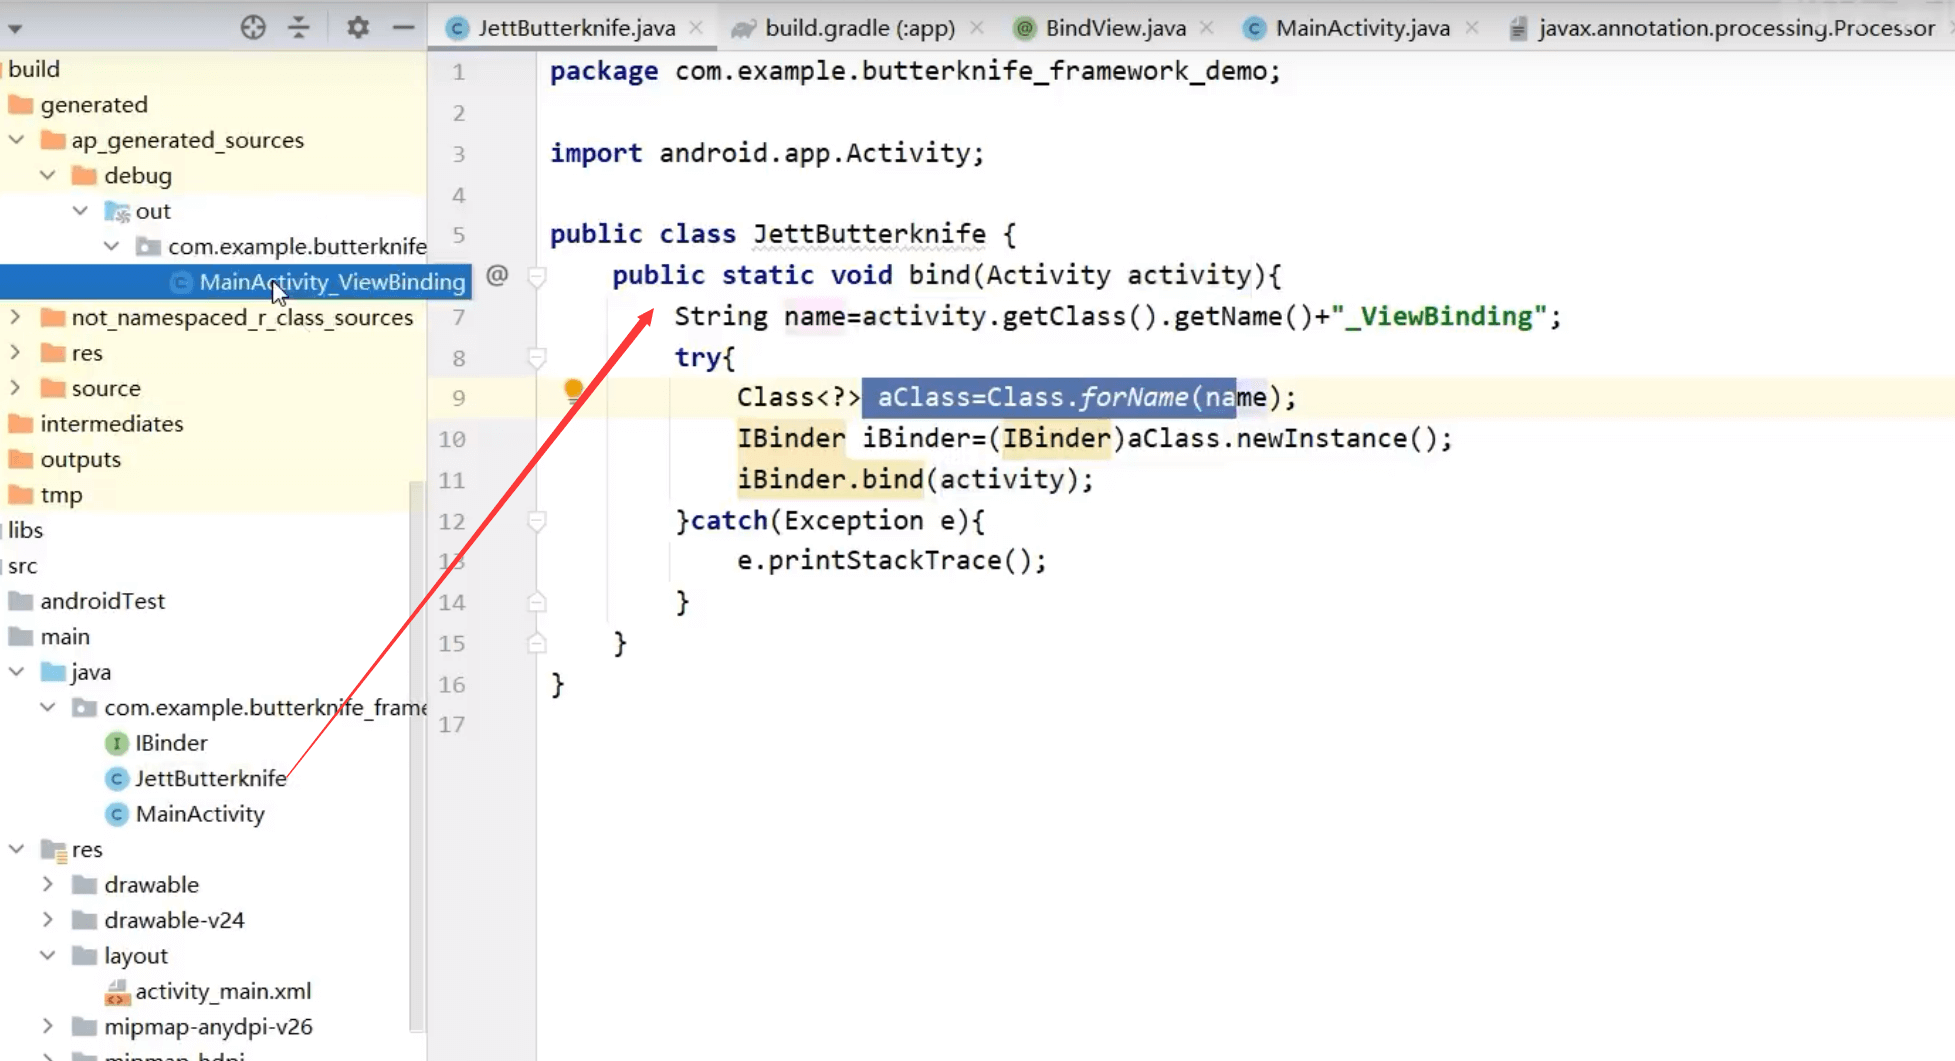Image resolution: width=1955 pixels, height=1061 pixels.
Task: Open activity_main.xml layout file
Action: point(223,991)
